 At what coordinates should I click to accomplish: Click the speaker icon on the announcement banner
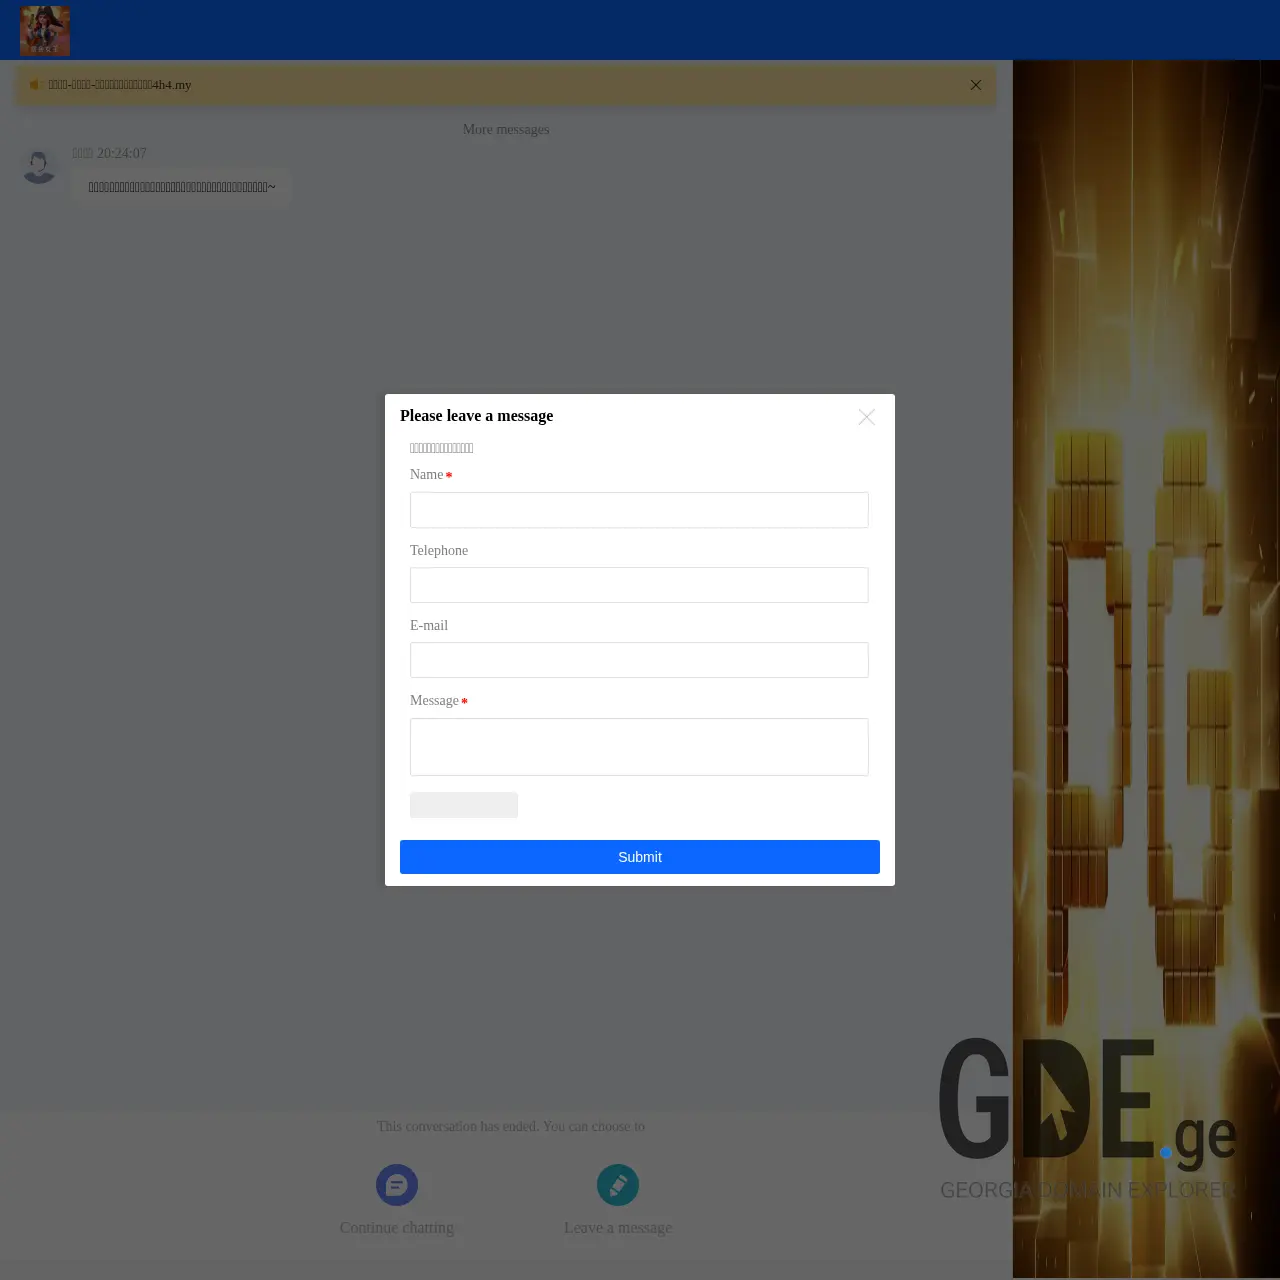36,84
